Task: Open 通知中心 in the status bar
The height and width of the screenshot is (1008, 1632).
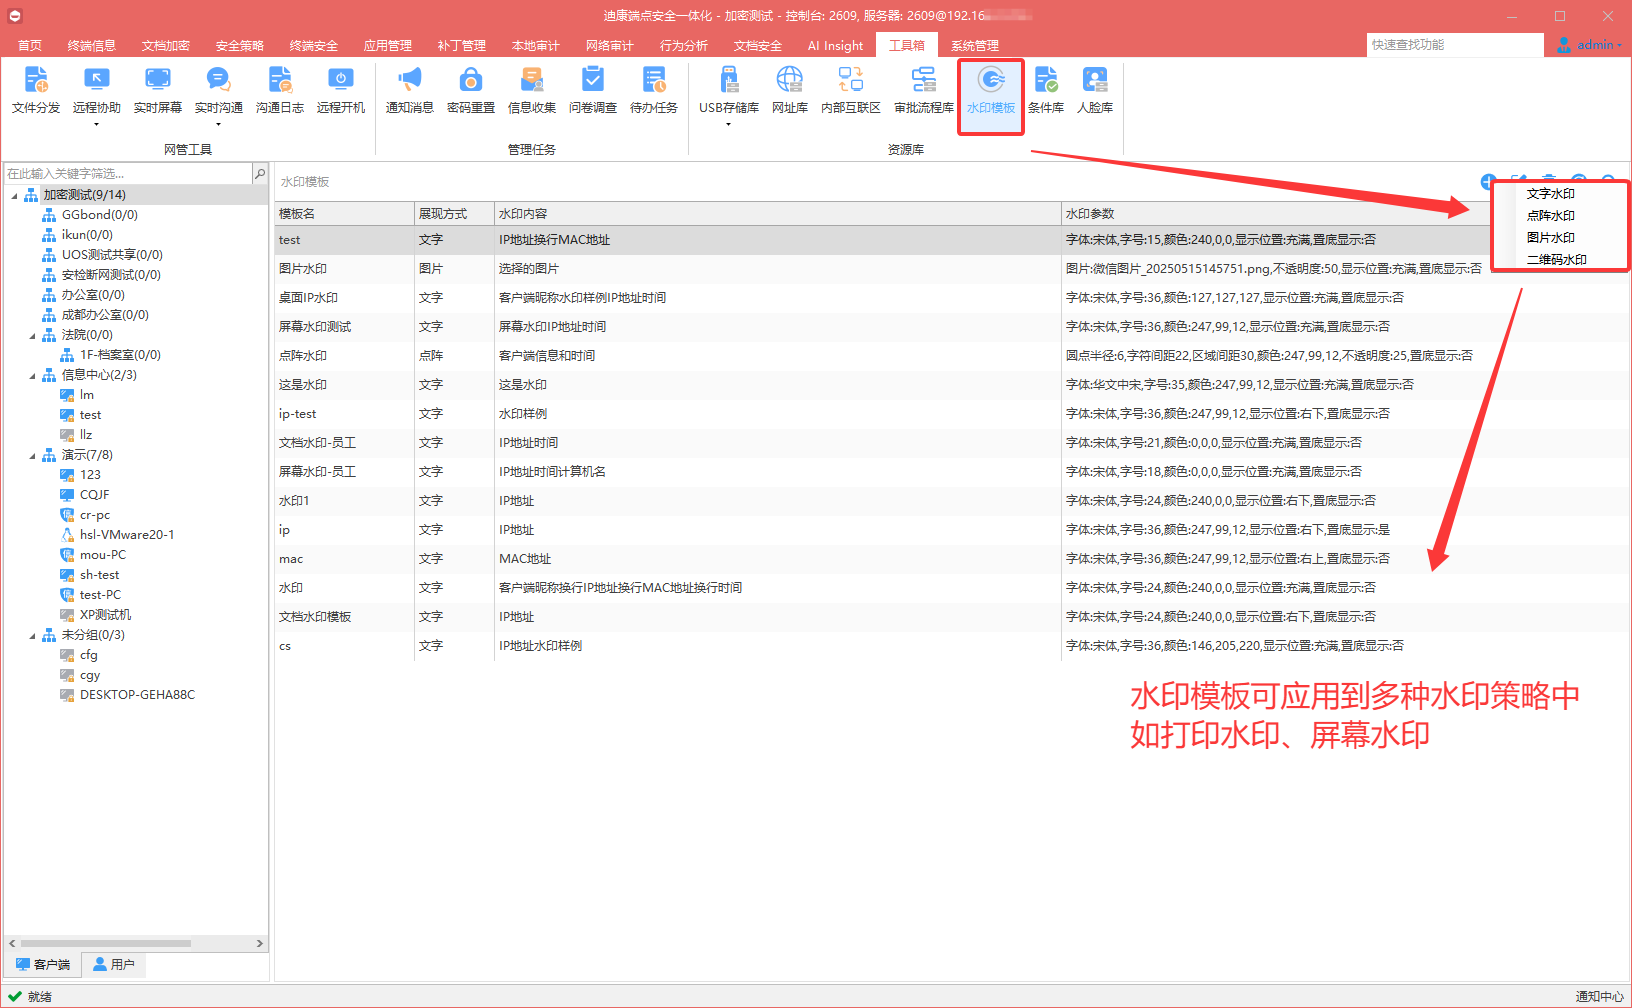Action: (1600, 996)
